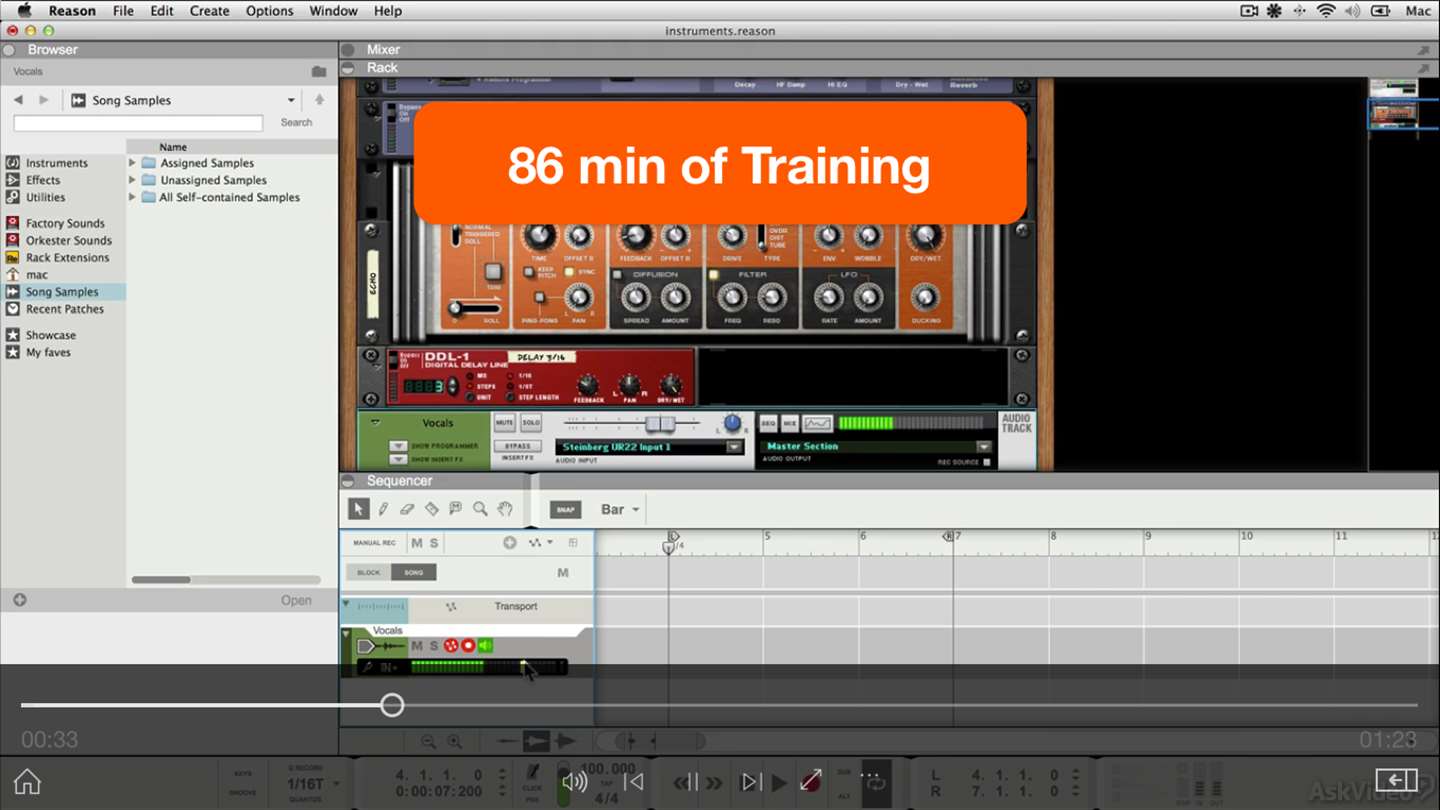Collapse the Vocals track in sequencer
Viewport: 1440px width, 810px height.
click(x=346, y=633)
